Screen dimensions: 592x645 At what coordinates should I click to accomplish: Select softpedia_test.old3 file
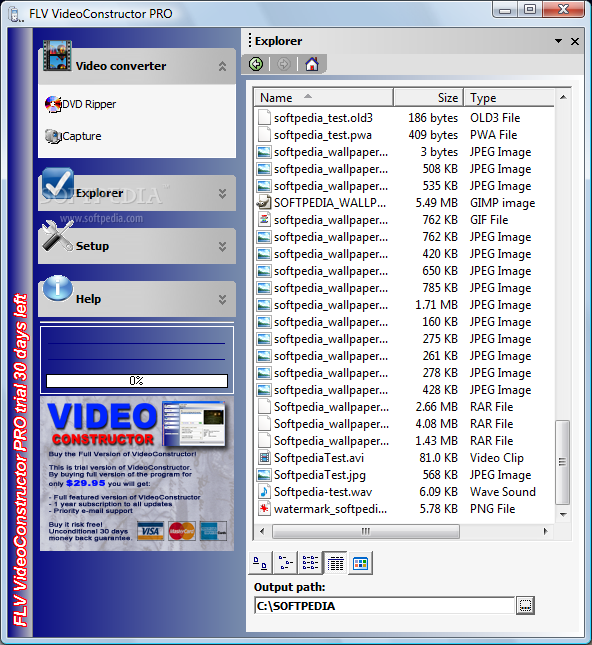[323, 118]
